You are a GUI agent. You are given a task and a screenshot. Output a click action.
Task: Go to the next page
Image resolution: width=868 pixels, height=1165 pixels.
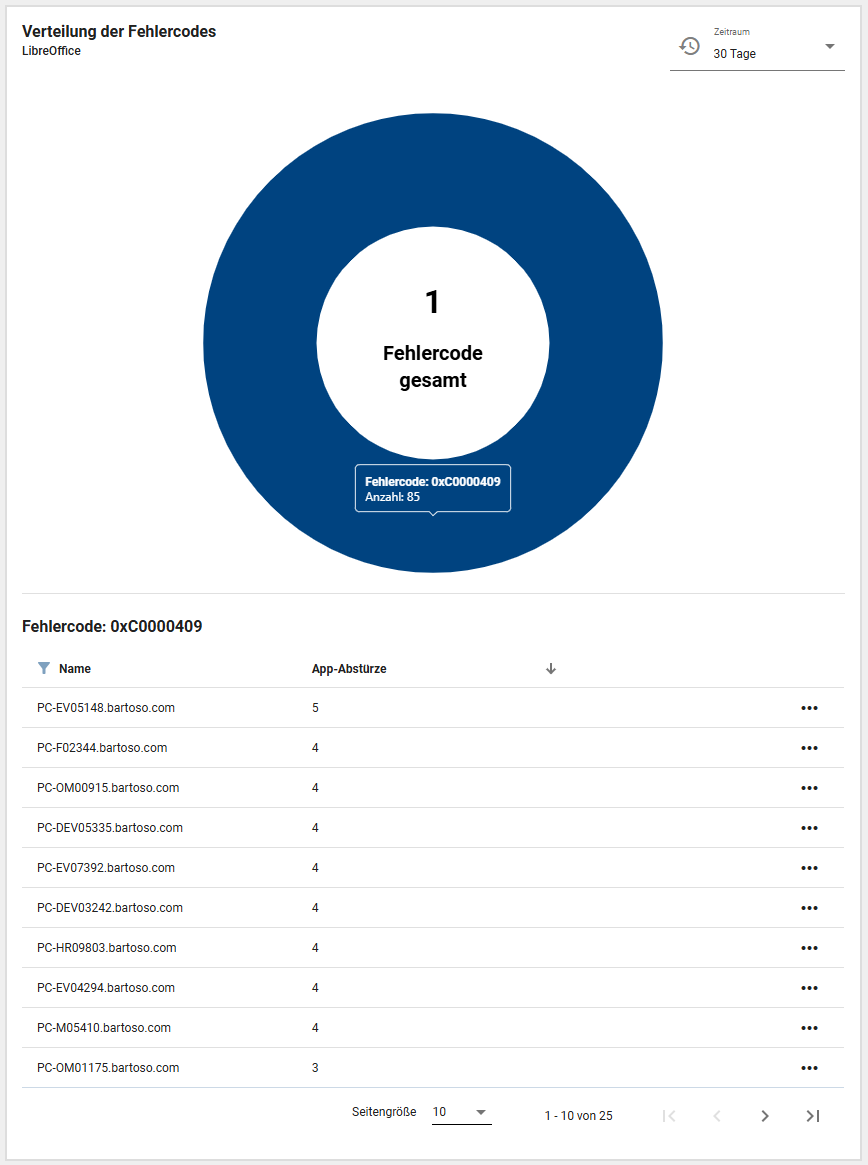(x=765, y=1116)
